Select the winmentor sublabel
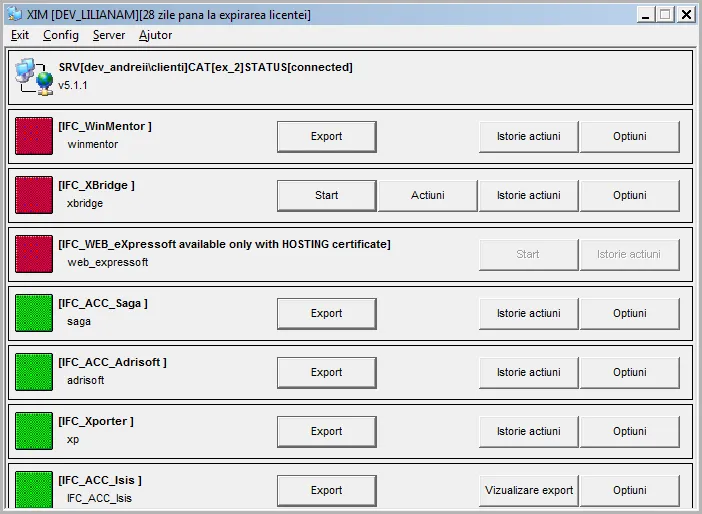Screen dimensions: 702x514 (93, 145)
